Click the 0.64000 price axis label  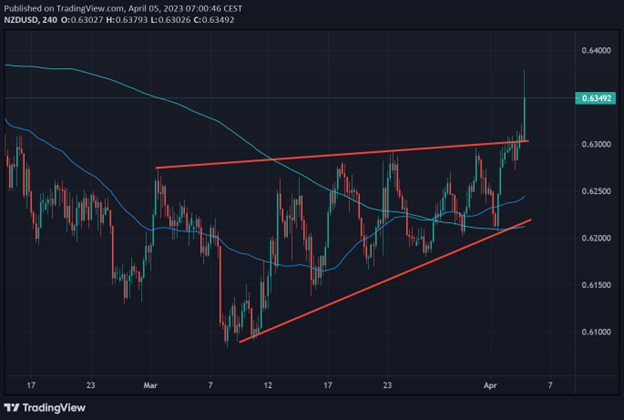(595, 51)
